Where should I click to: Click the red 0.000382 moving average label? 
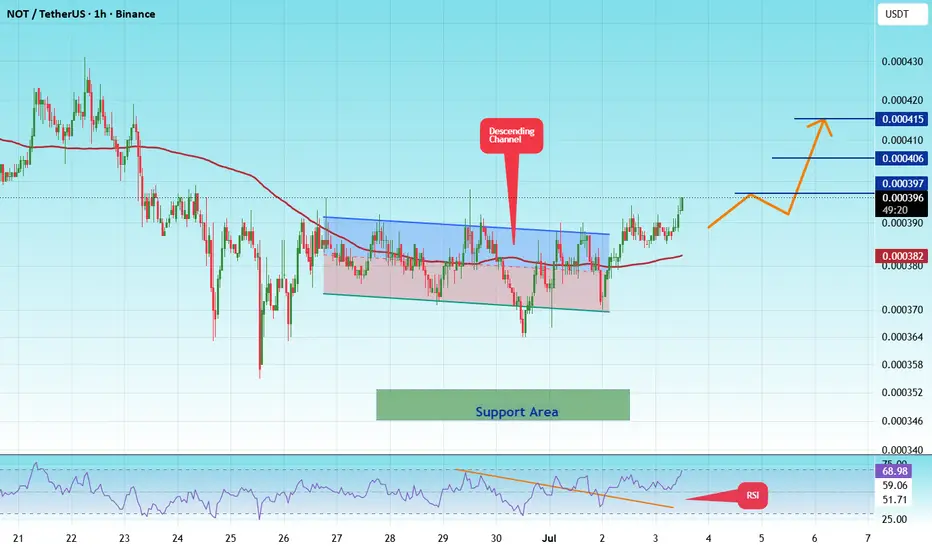[902, 256]
